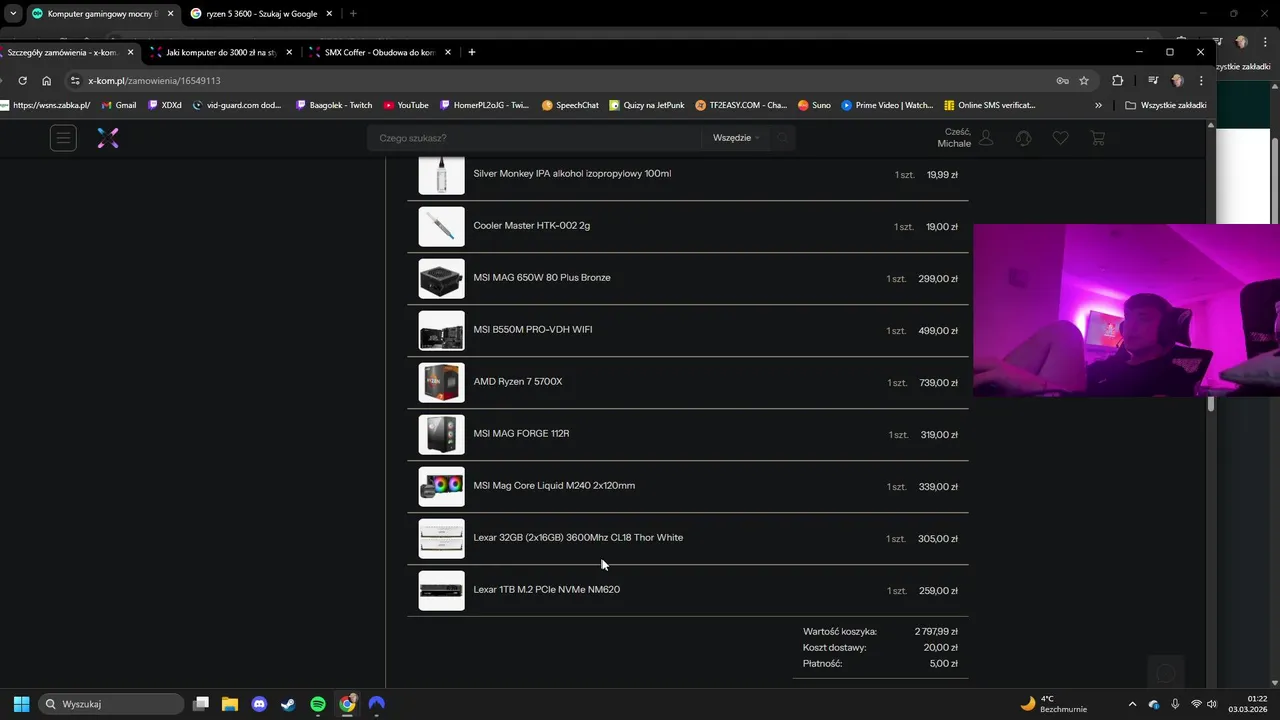Open the headset support icon
1280x720 pixels.
(x=1023, y=138)
